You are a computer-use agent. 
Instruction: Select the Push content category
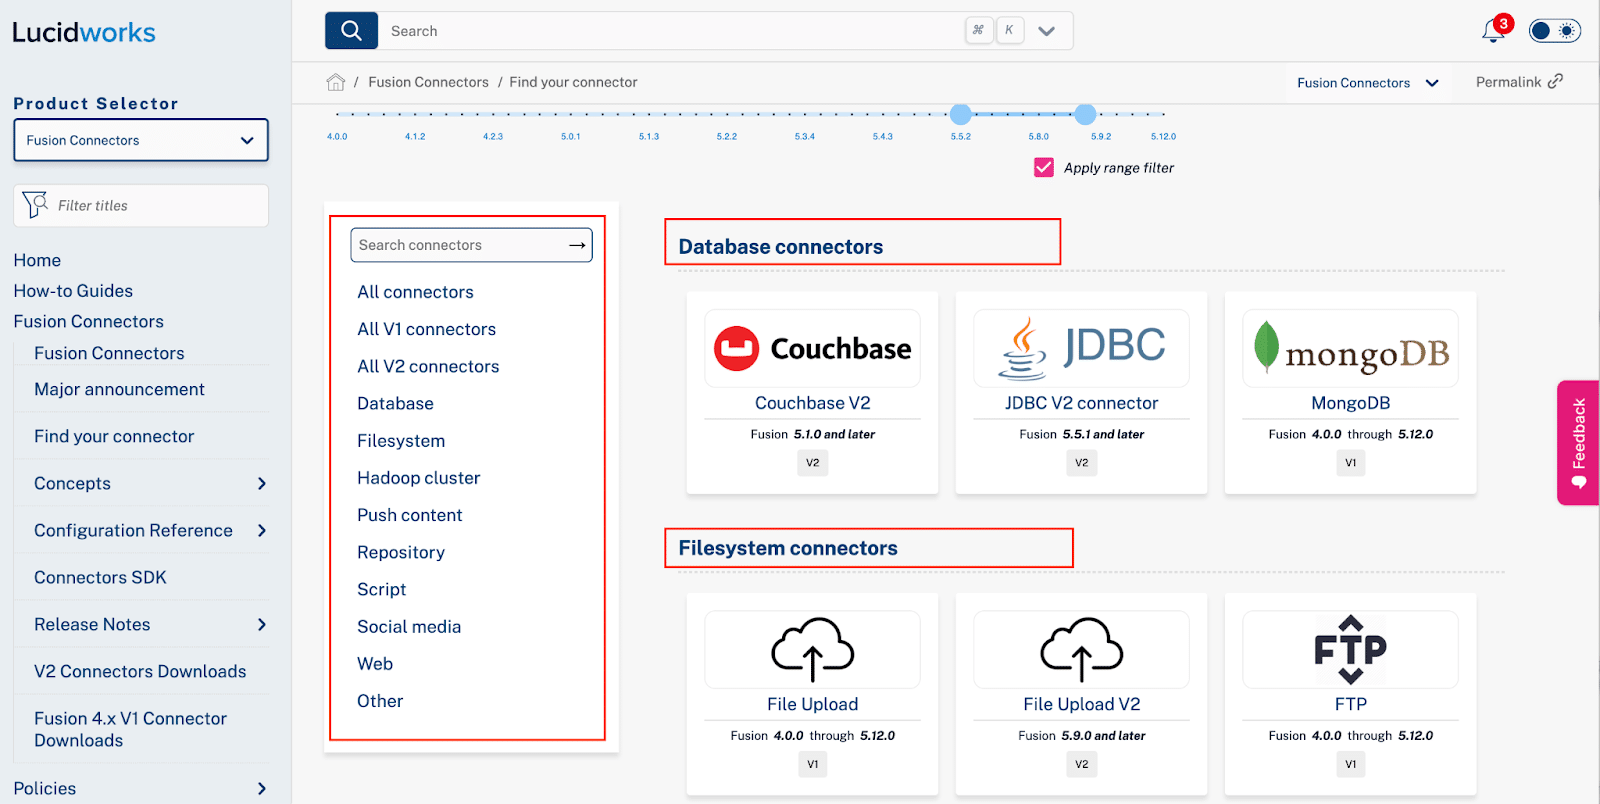[410, 515]
